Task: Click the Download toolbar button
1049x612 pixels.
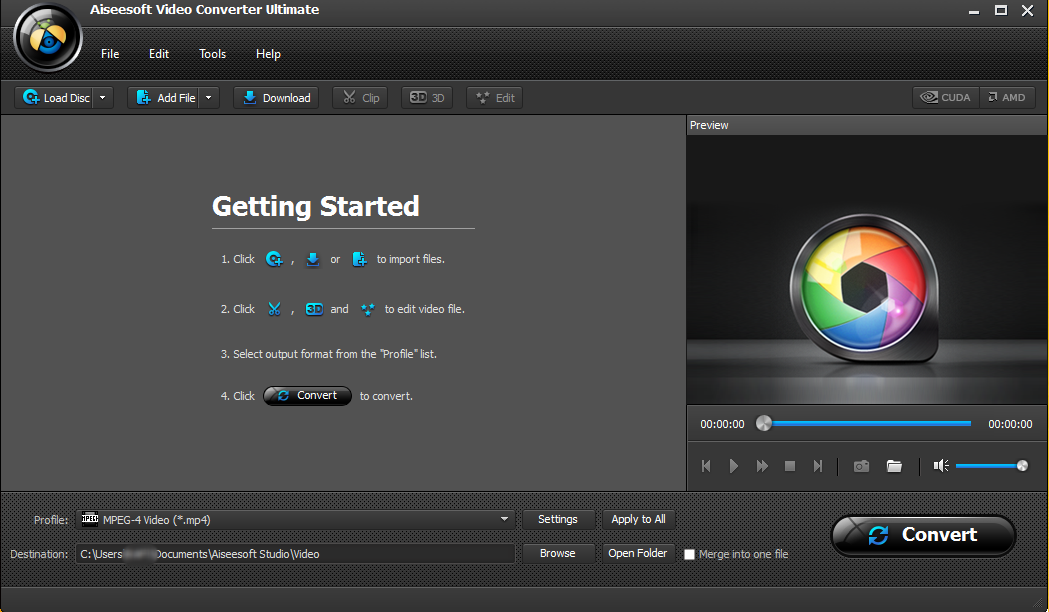Action: tap(276, 98)
